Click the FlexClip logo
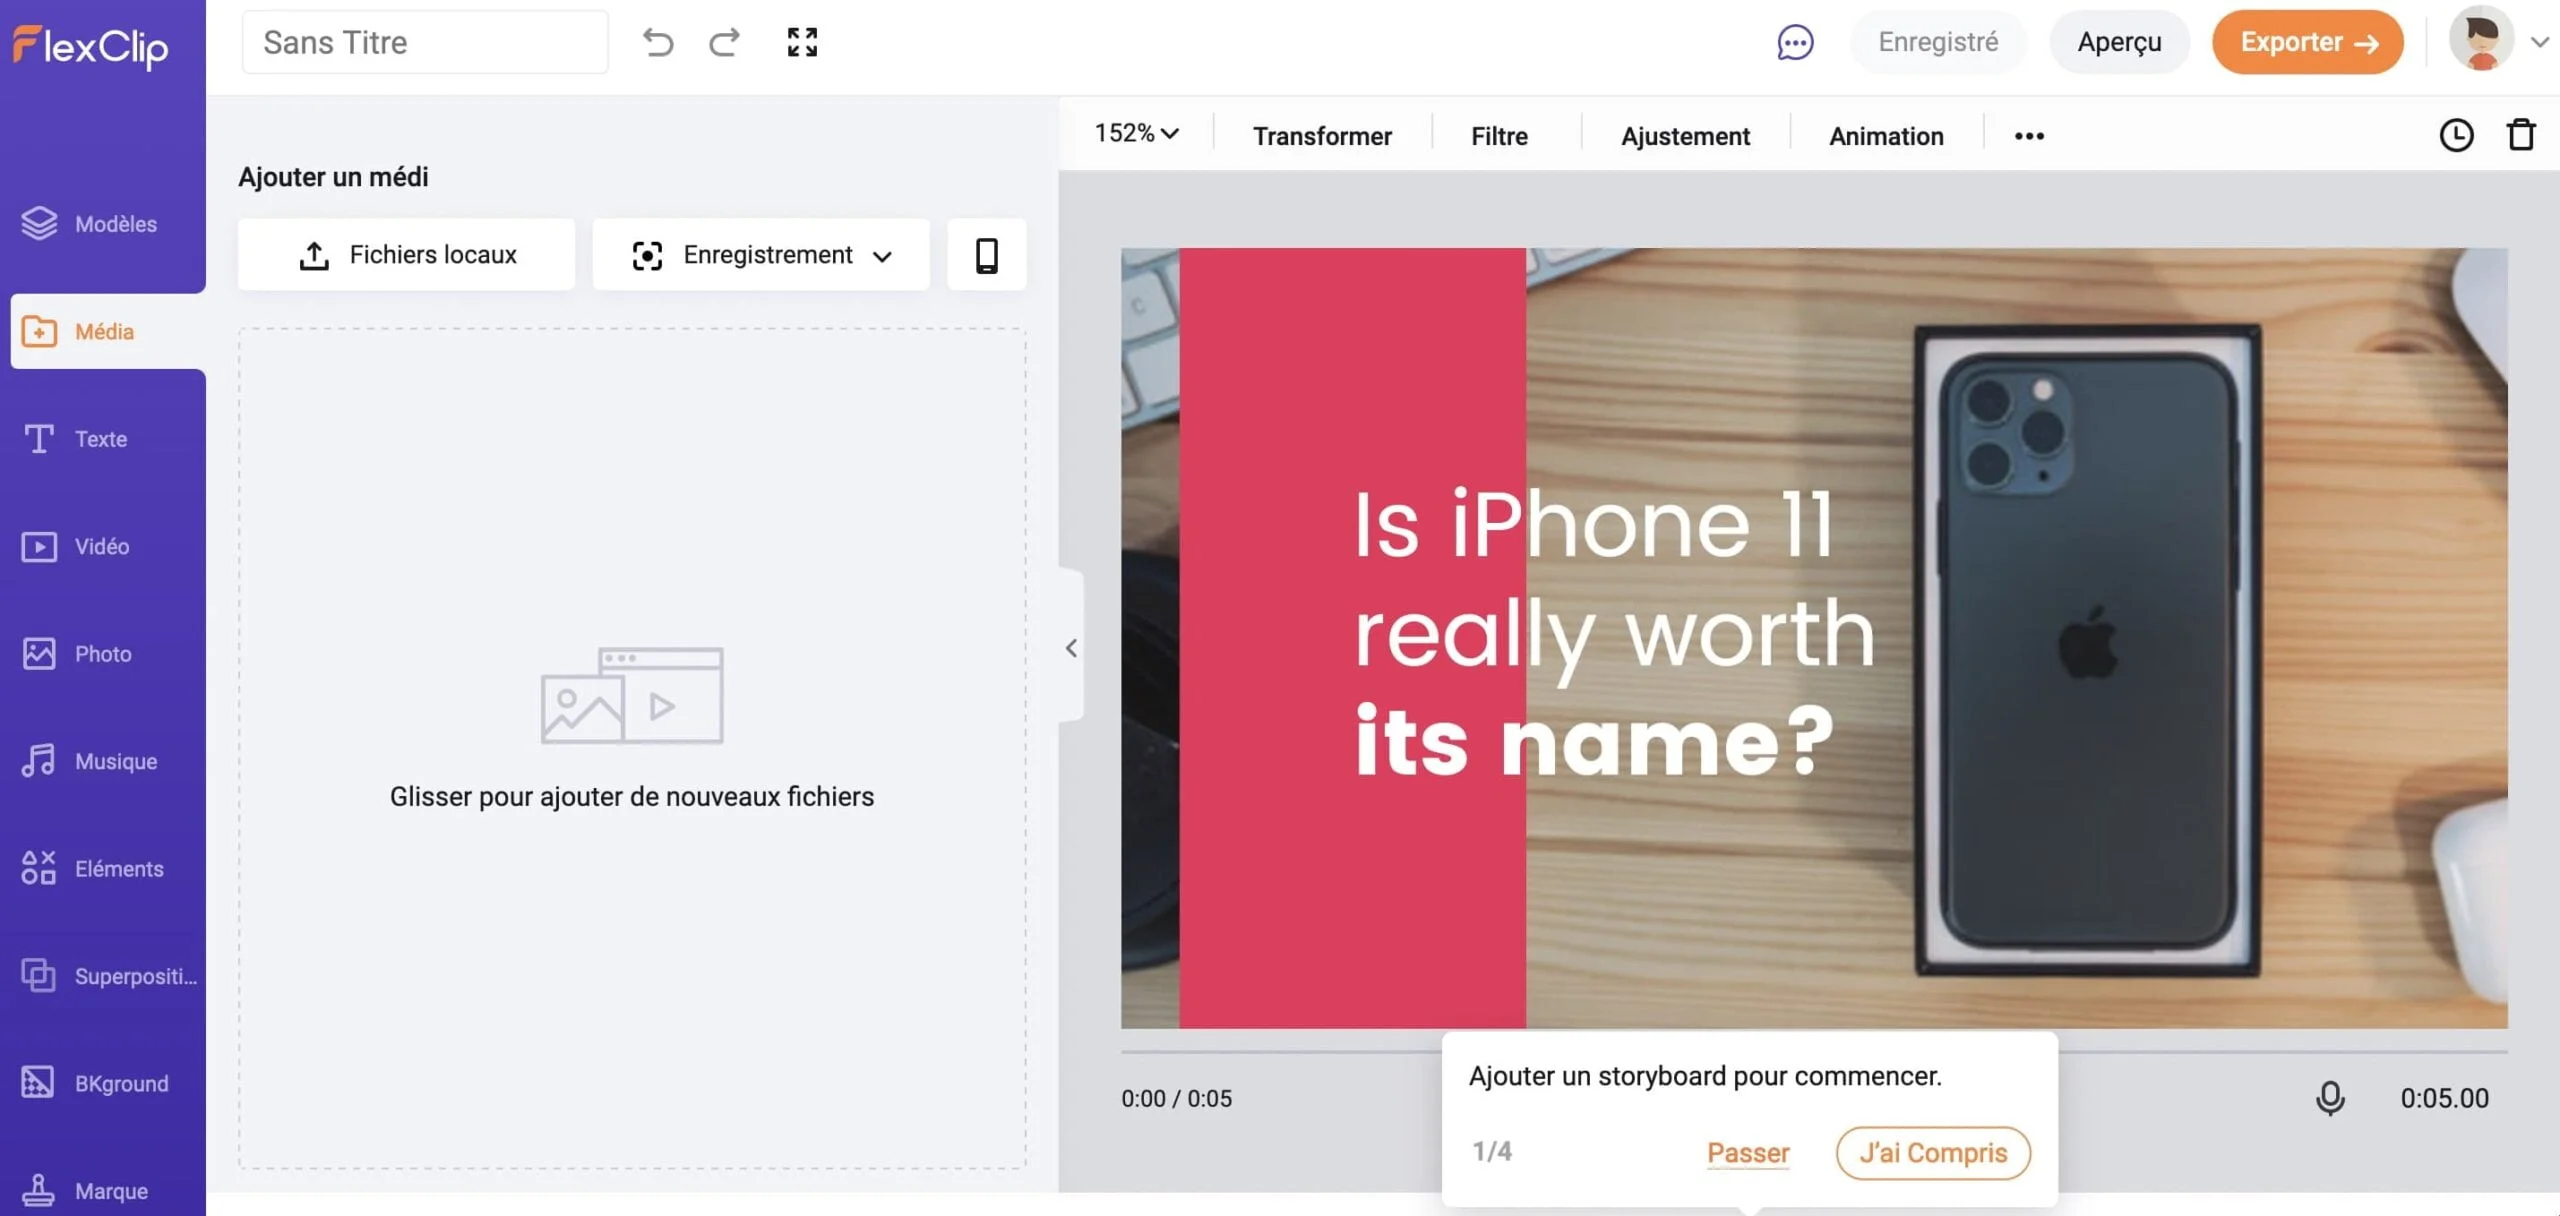Image resolution: width=2560 pixels, height=1216 pixels. (90, 46)
